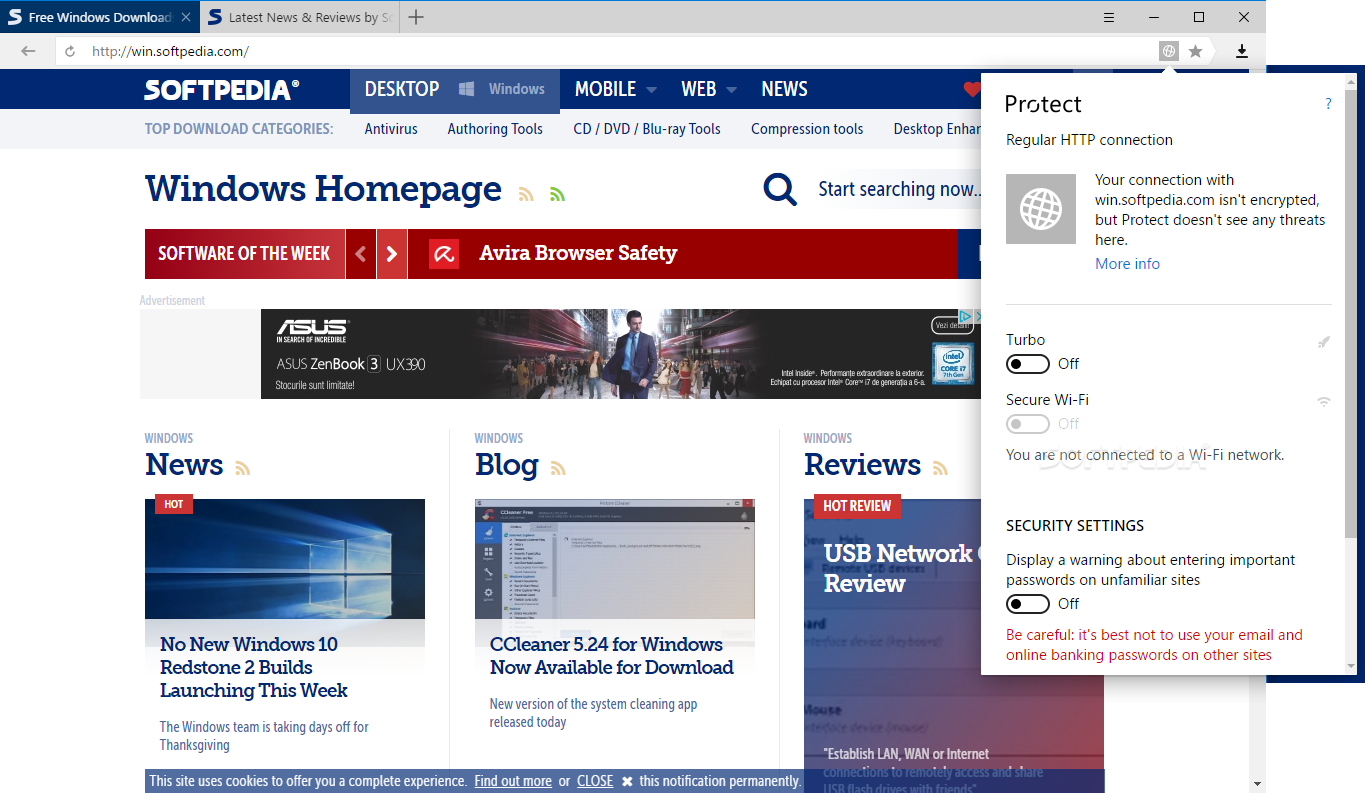Viewport: 1365px width, 793px height.
Task: Select the Antivirus category
Action: pos(391,129)
